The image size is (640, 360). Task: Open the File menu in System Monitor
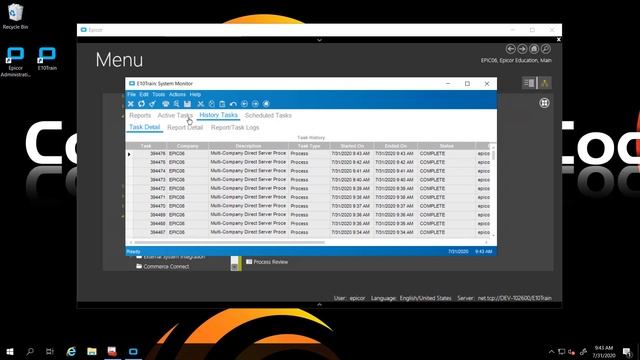(x=131, y=94)
